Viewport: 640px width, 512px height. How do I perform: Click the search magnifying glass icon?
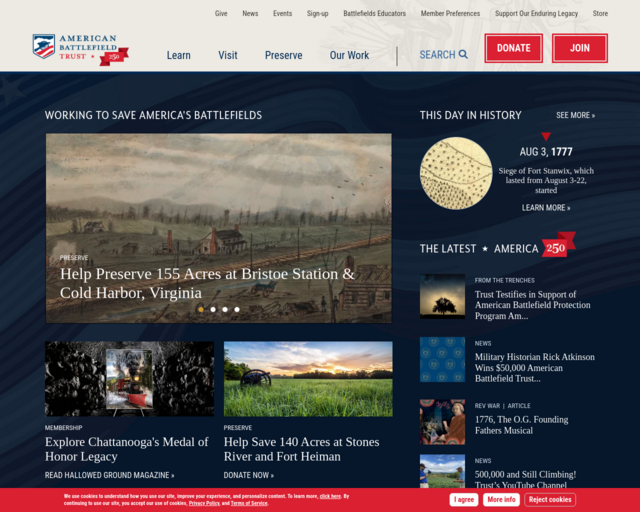(463, 54)
